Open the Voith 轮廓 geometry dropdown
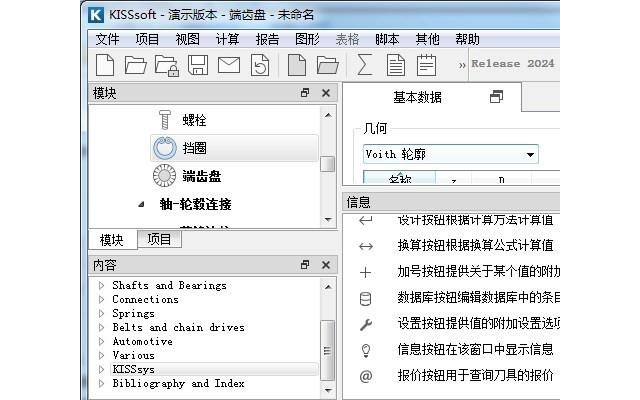Screen dimensions: 640x400 click(x=451, y=154)
